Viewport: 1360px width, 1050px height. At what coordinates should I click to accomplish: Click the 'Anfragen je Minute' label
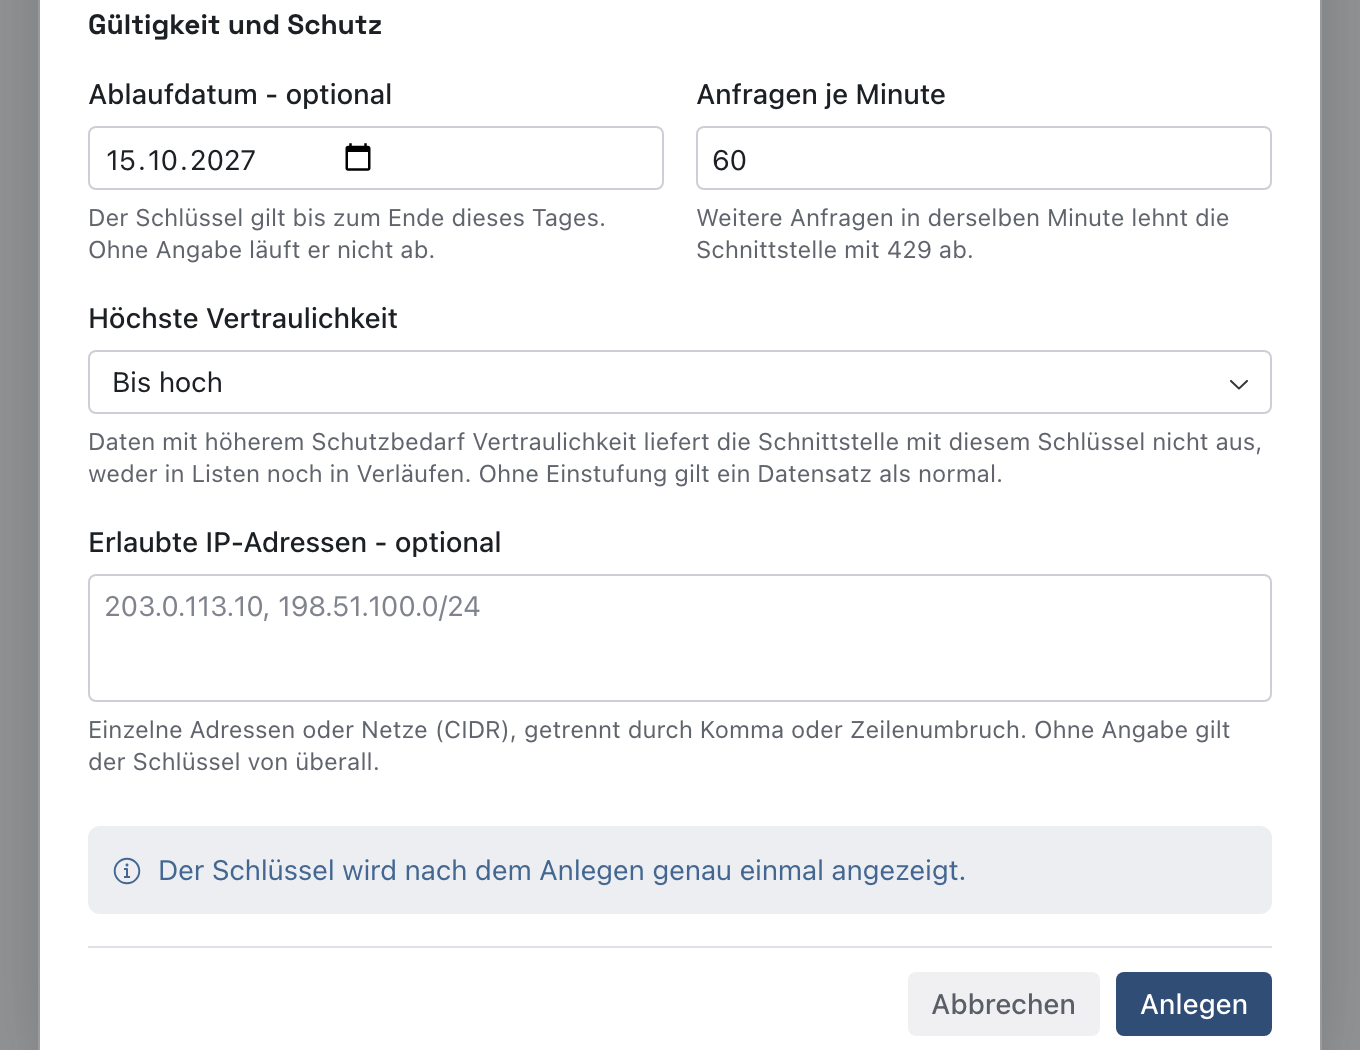821,95
